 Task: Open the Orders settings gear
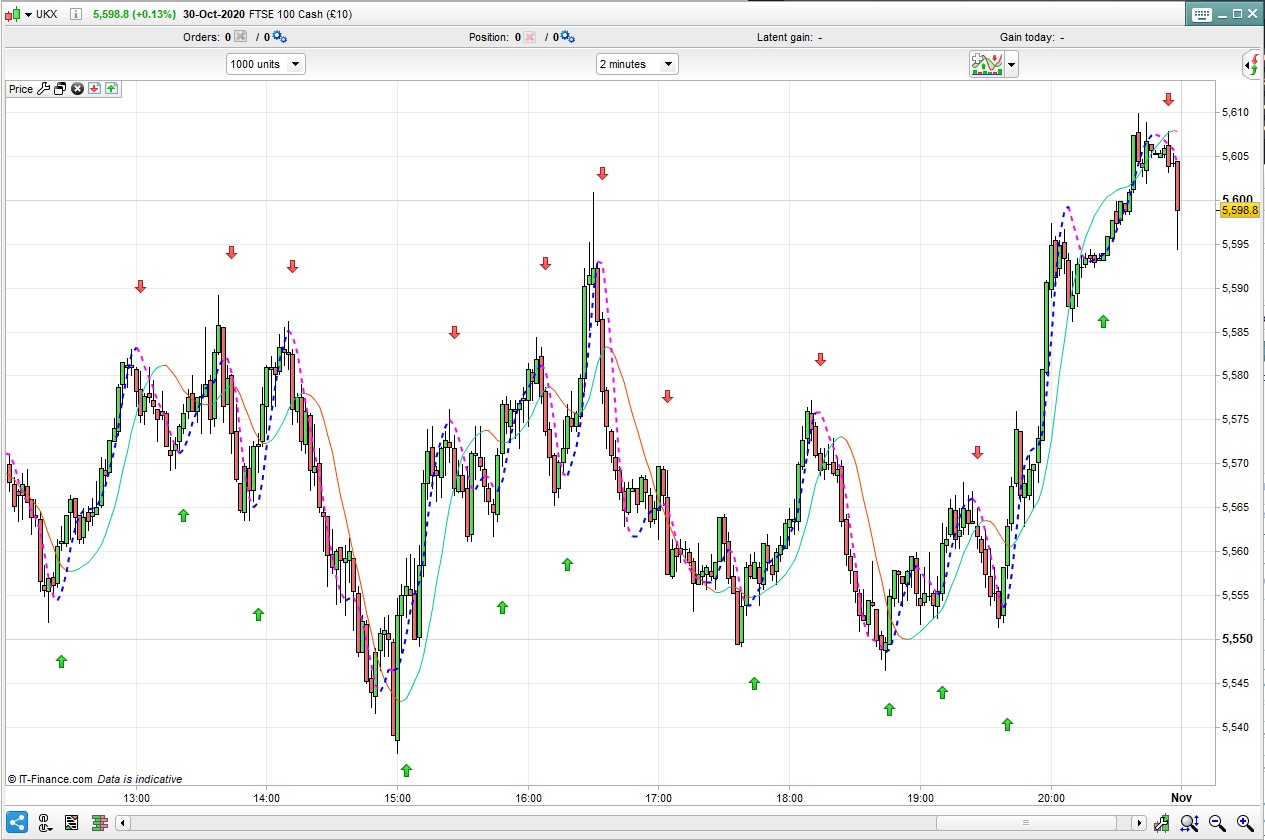click(x=279, y=37)
